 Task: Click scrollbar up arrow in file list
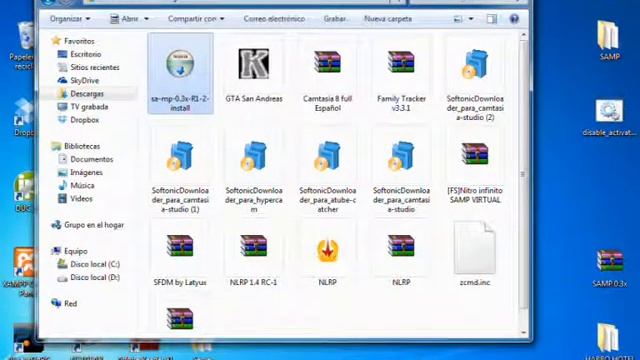[x=523, y=36]
